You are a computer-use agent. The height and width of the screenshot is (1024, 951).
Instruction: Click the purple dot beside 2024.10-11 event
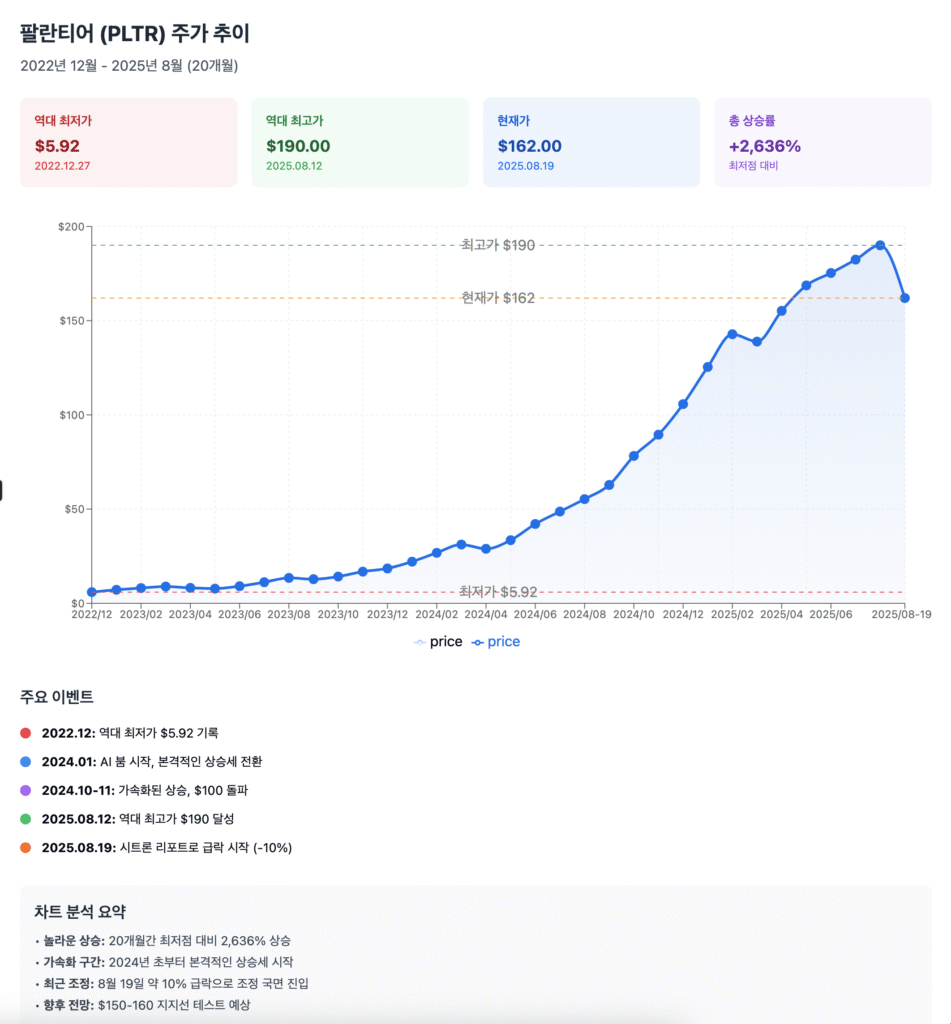25,790
